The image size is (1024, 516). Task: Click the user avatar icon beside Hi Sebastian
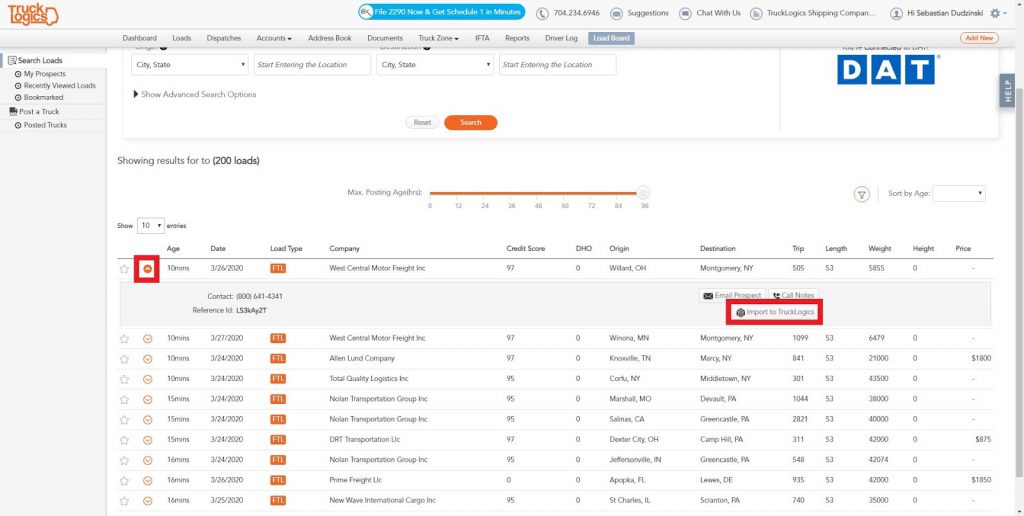pyautogui.click(x=897, y=14)
